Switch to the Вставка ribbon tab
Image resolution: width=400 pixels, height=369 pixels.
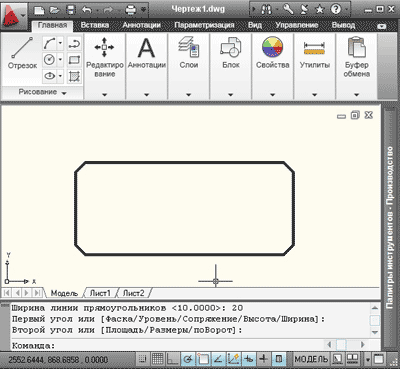tap(95, 25)
